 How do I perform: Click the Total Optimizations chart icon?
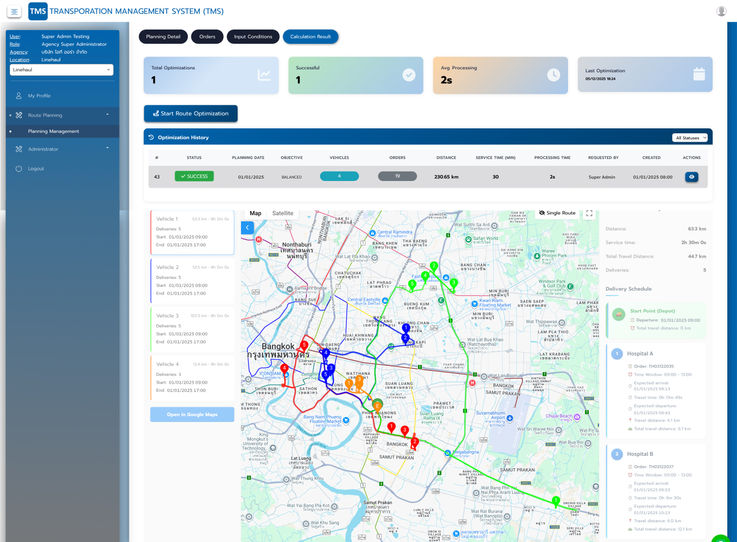point(264,75)
